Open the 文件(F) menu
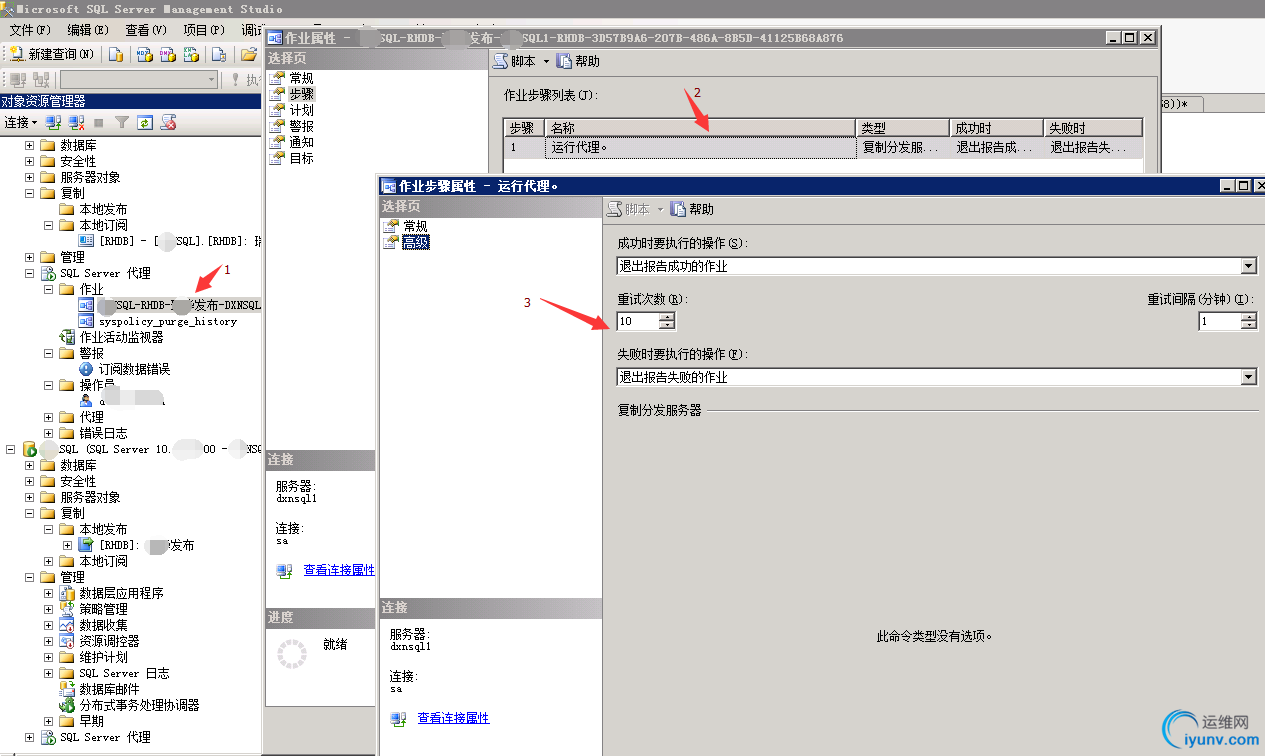 [30, 30]
